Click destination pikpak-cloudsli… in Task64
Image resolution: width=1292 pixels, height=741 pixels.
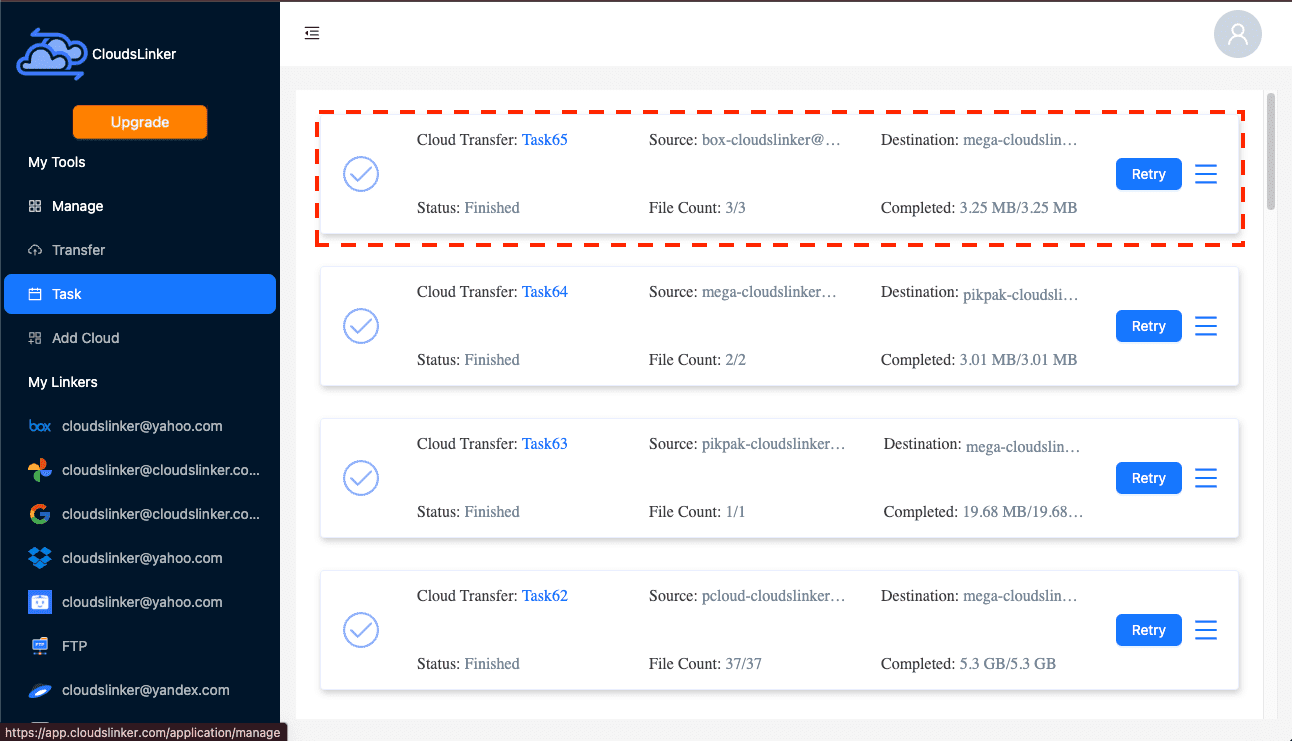1021,295
